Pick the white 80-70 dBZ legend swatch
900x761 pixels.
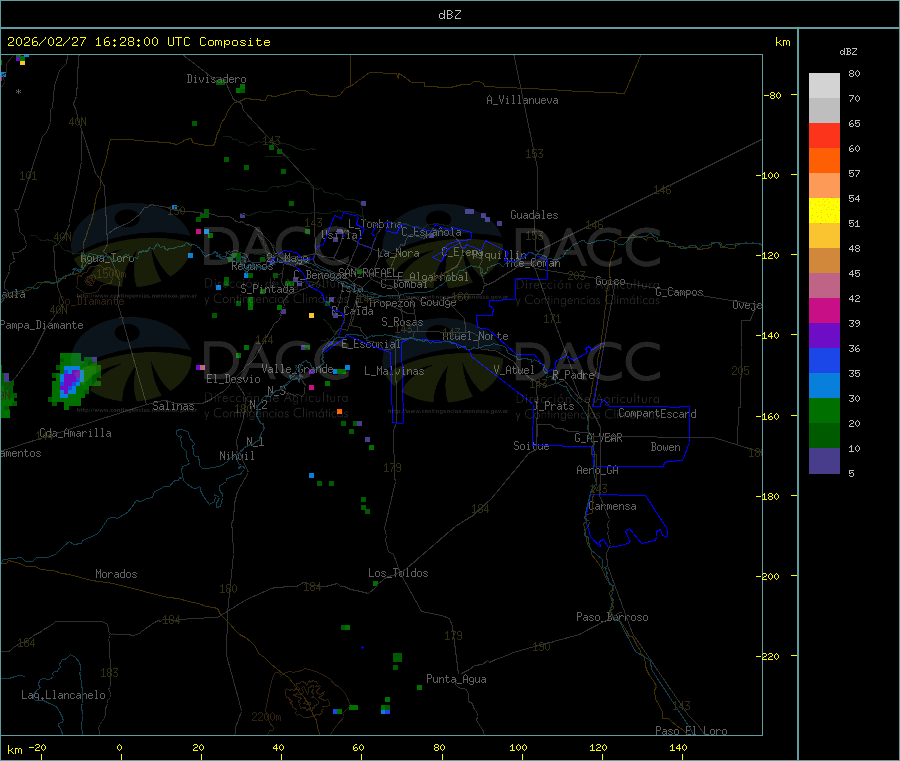824,86
